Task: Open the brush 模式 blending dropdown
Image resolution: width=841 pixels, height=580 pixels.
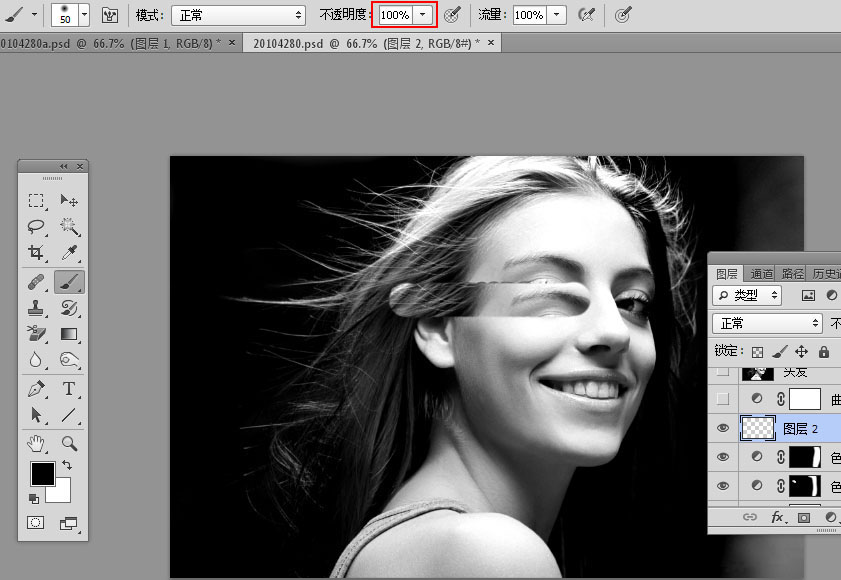Action: [x=238, y=15]
